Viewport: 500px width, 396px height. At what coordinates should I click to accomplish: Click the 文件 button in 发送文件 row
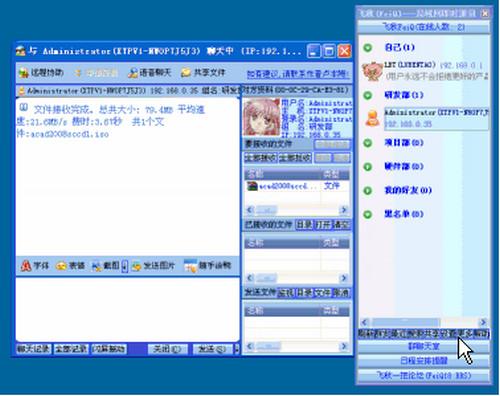pyautogui.click(x=323, y=293)
